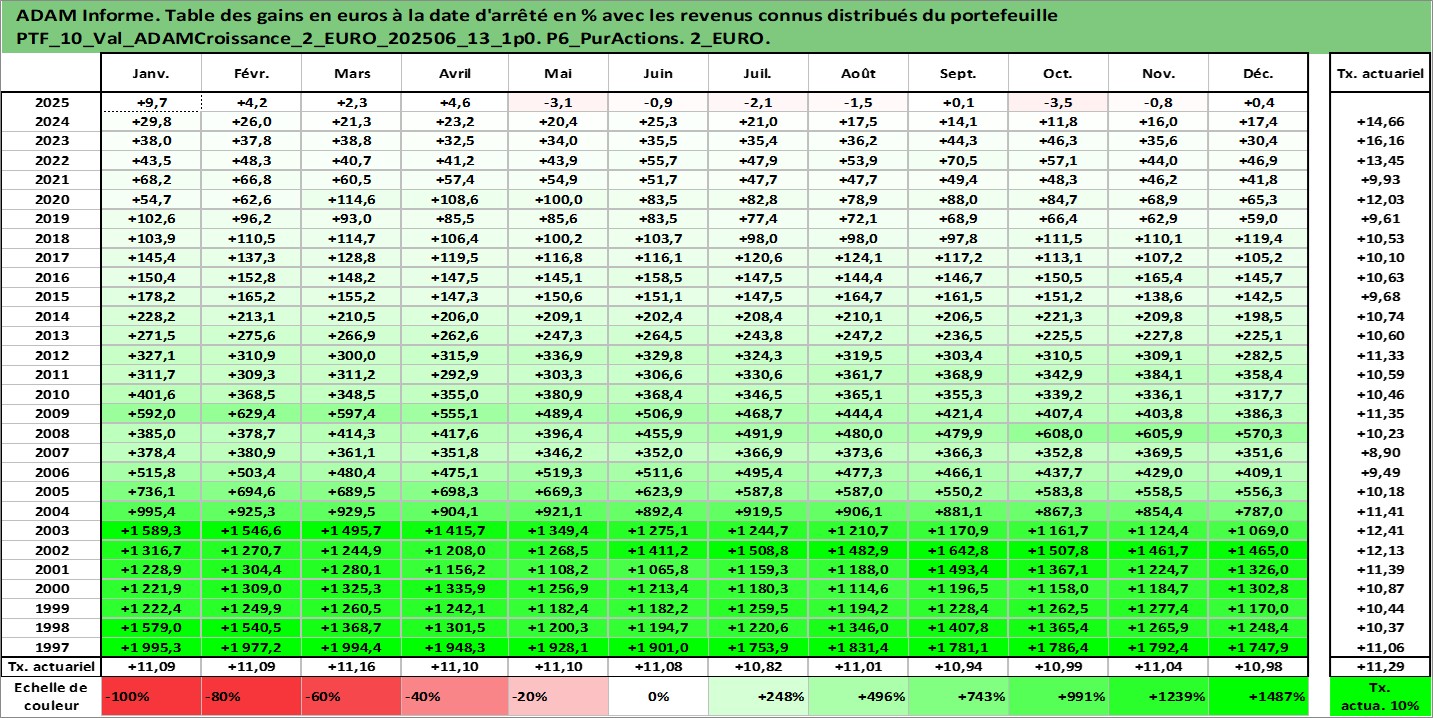Viewport: 1433px width, 718px height.
Task: Click the 'Mai' column header
Action: click(558, 74)
